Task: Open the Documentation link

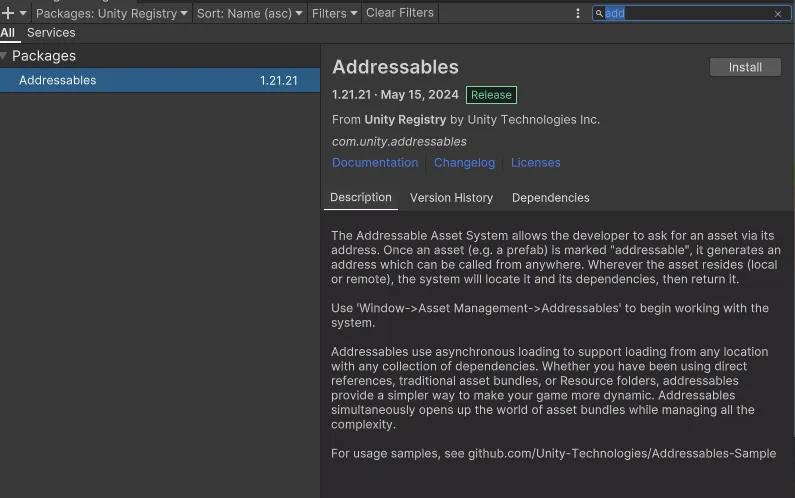Action: click(x=375, y=163)
